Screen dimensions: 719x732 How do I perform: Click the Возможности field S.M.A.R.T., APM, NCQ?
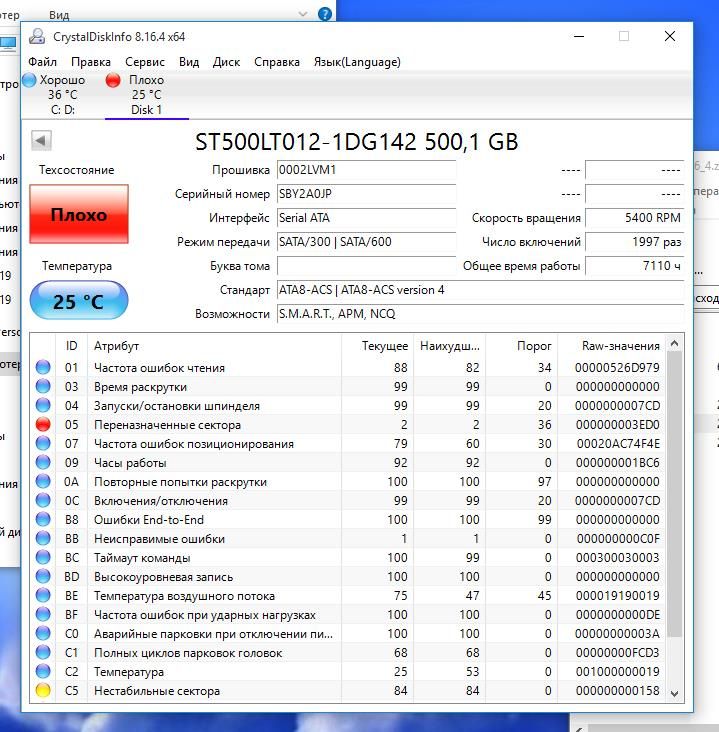480,314
